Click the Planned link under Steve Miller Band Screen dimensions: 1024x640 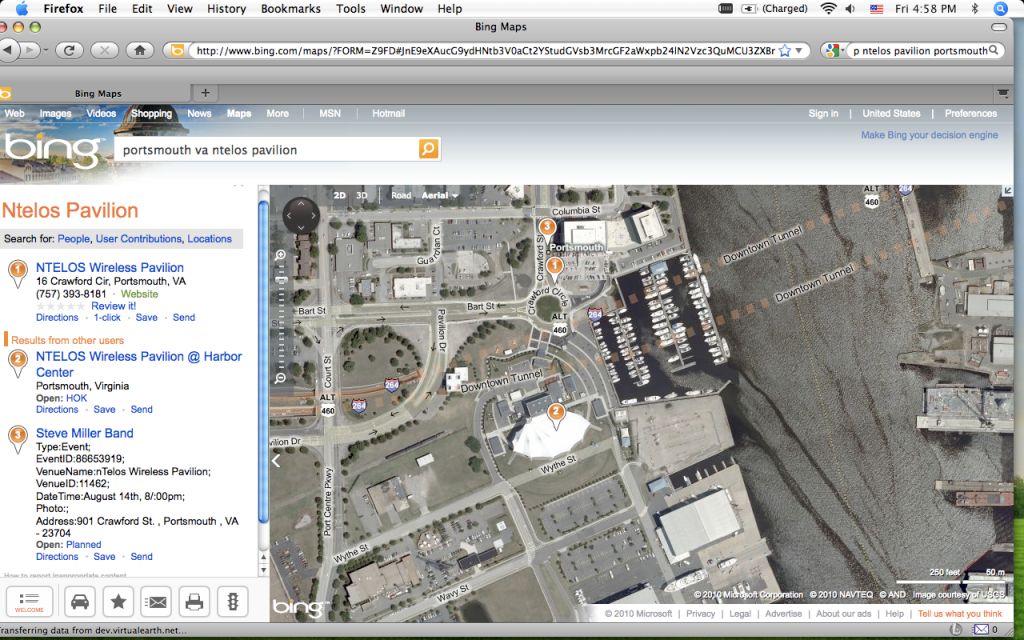pyautogui.click(x=84, y=545)
